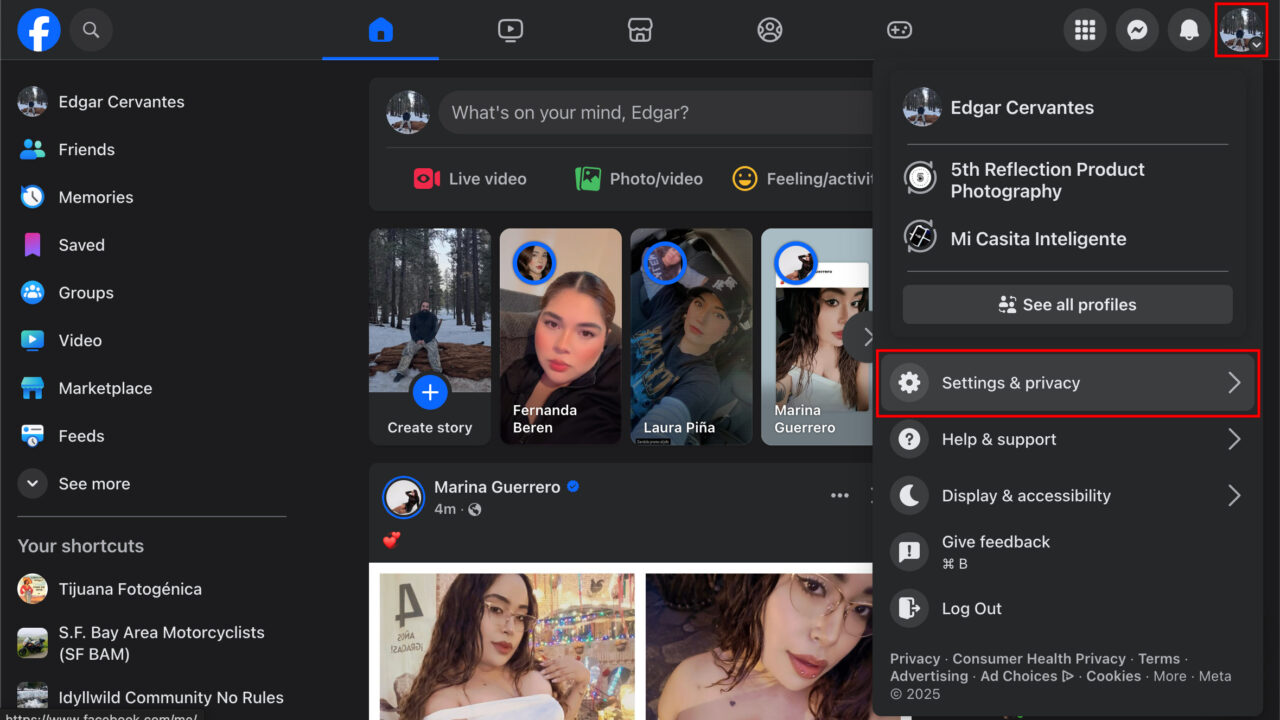1280x720 pixels.
Task: Open Settings & privacy
Action: [1010, 382]
